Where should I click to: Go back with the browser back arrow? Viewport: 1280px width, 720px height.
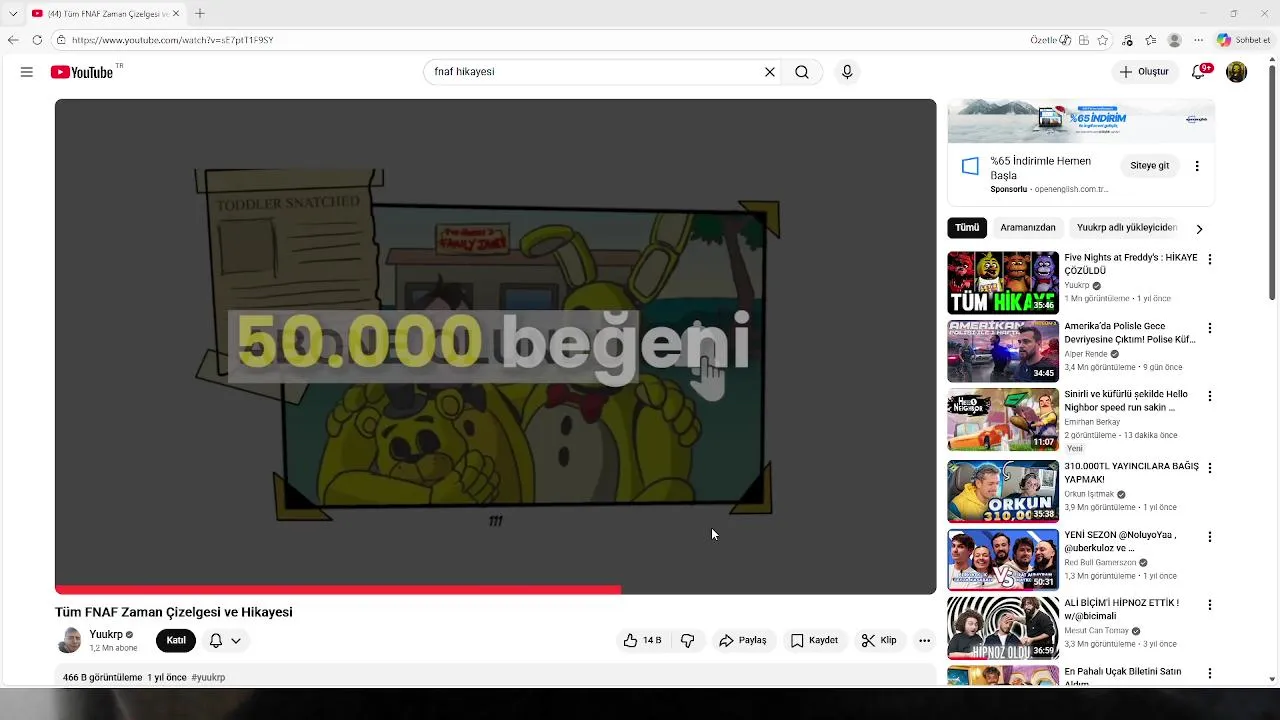point(13,40)
